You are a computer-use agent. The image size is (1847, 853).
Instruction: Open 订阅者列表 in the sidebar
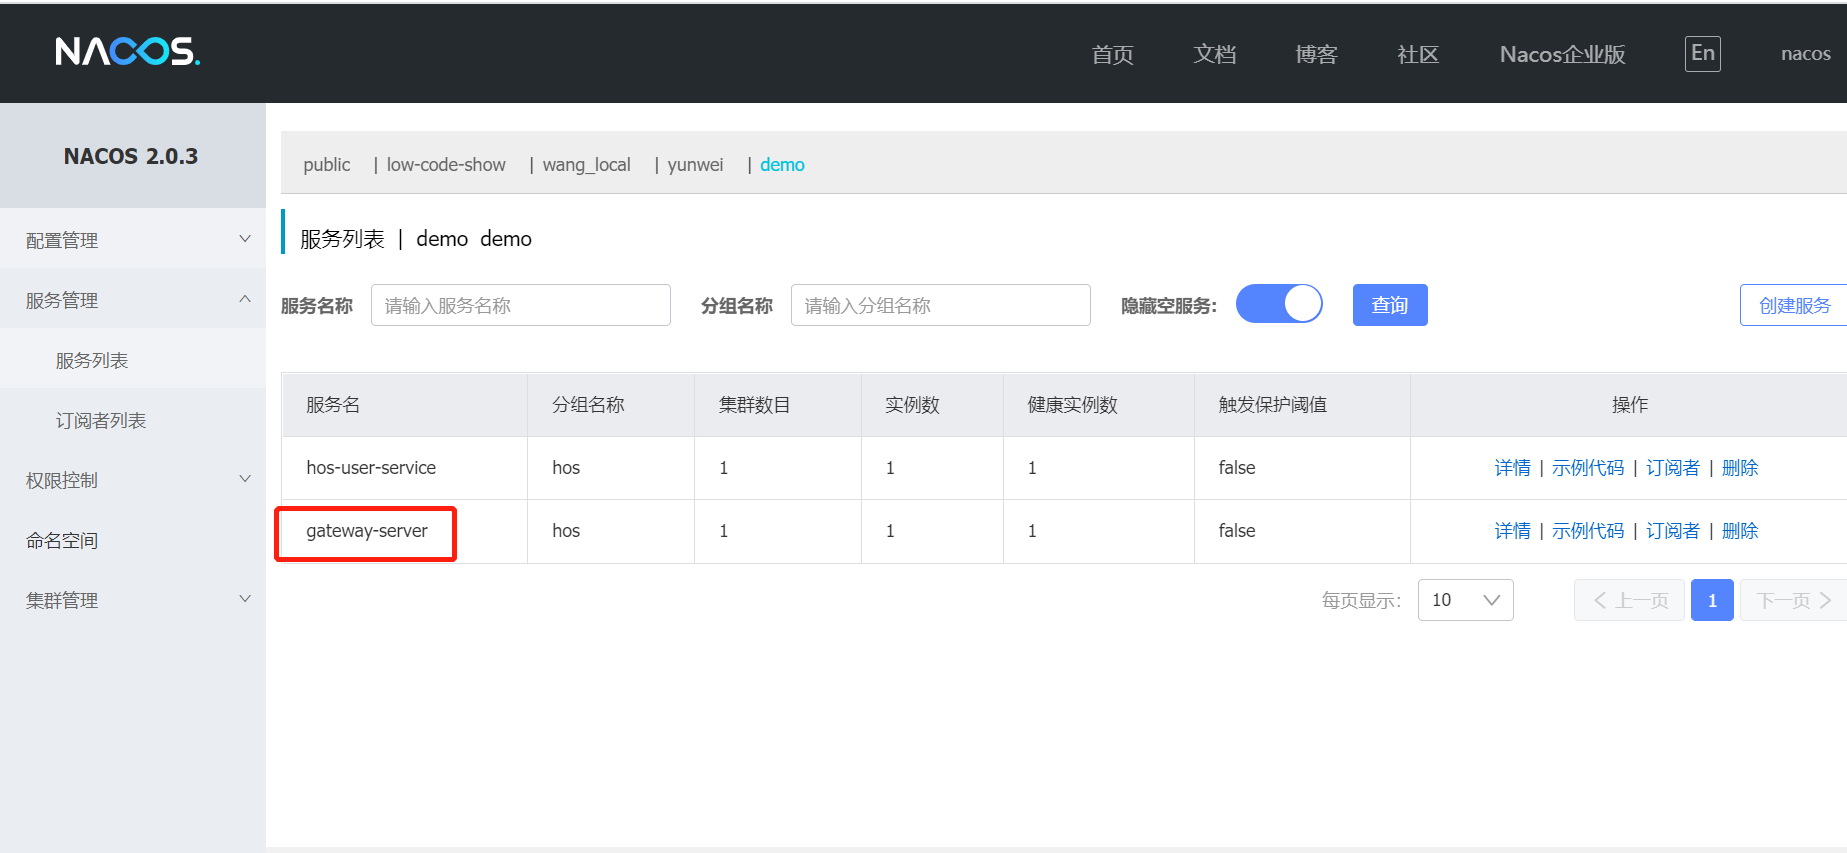[x=101, y=420]
